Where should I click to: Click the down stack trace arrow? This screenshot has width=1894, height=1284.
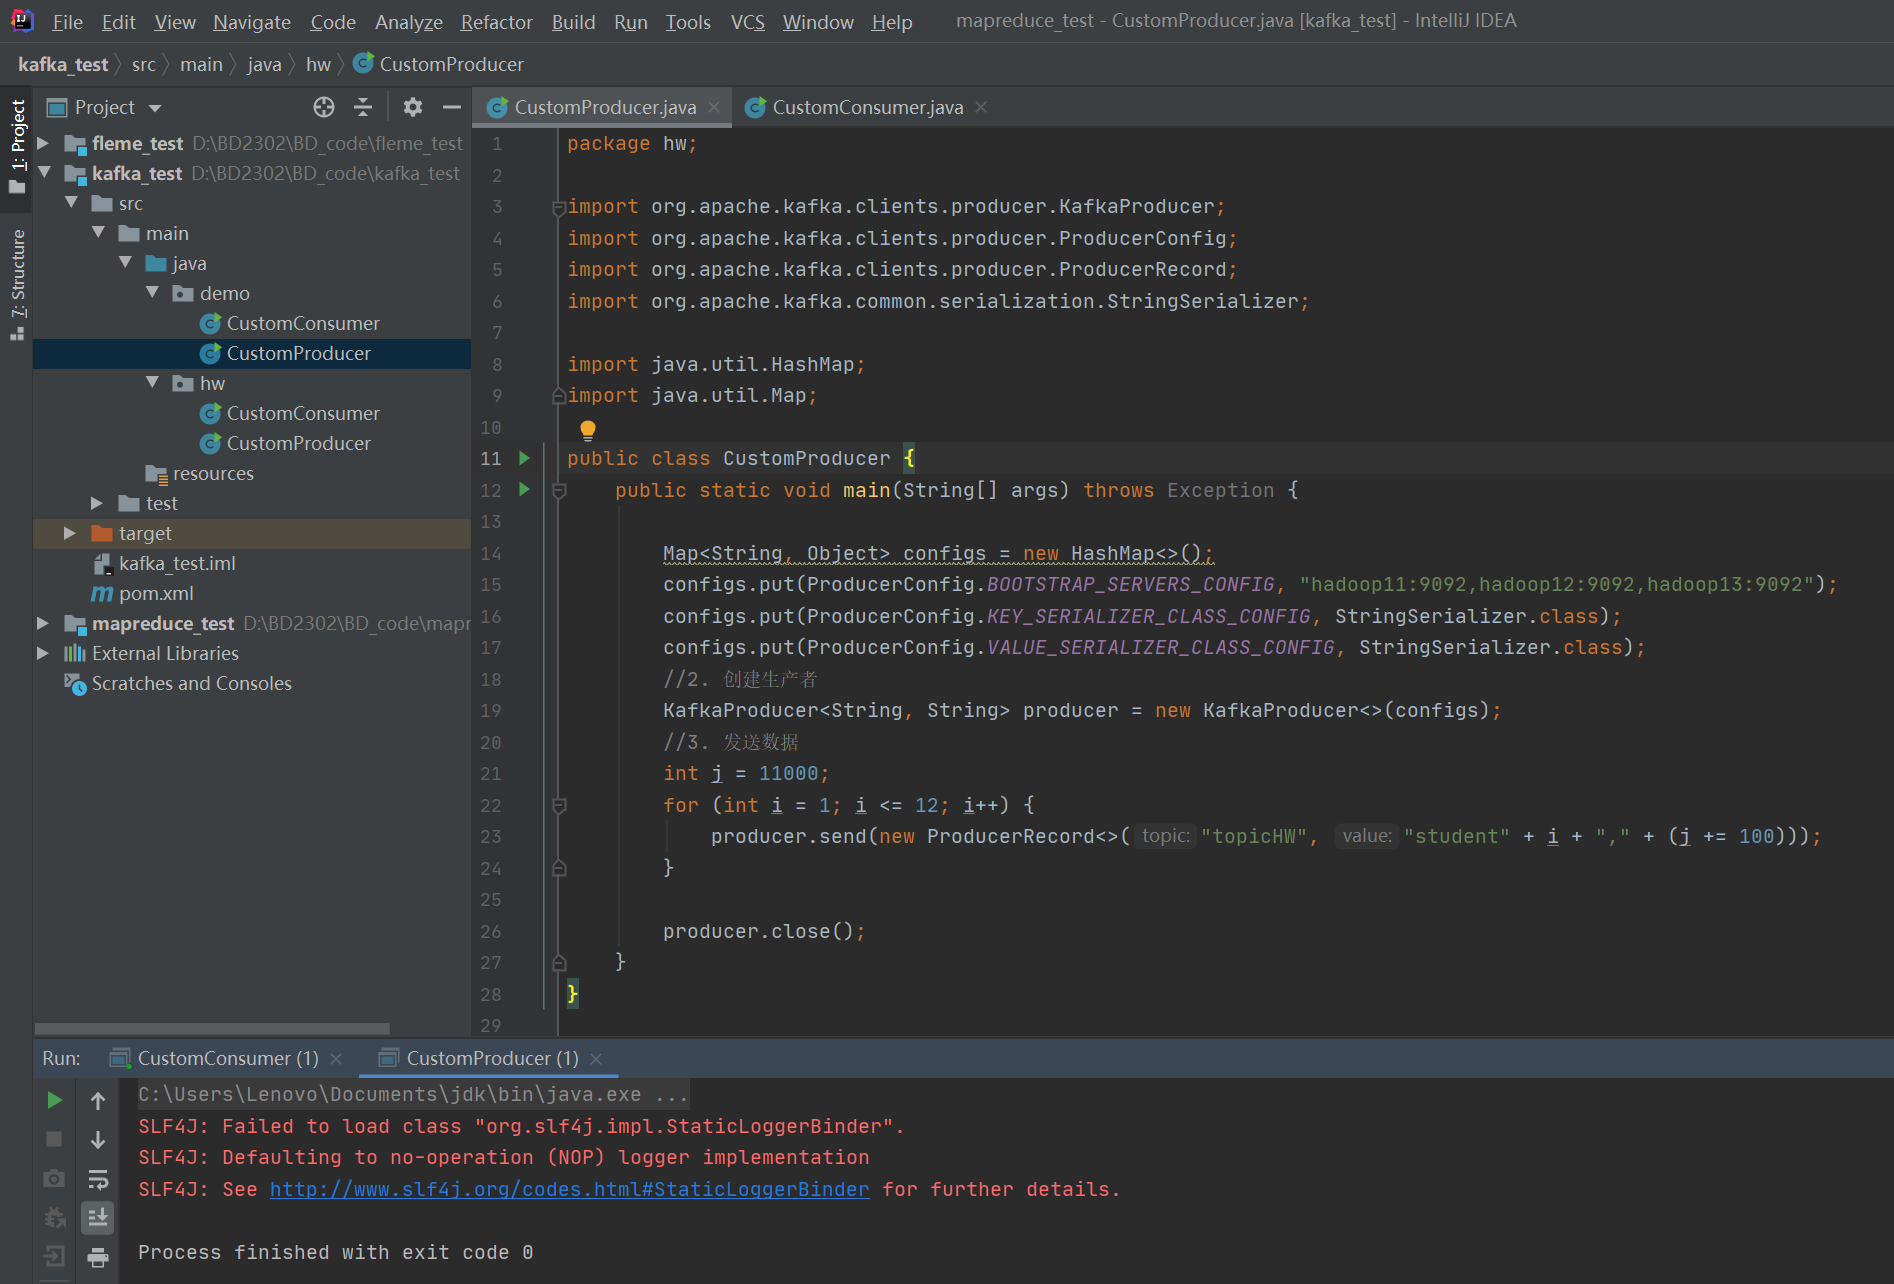(x=98, y=1139)
